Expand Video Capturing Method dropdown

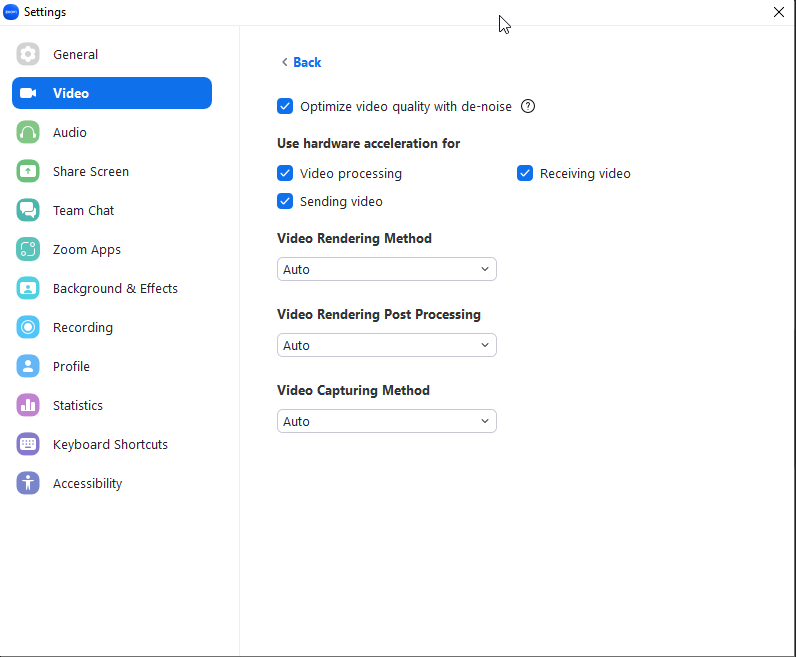coord(386,421)
